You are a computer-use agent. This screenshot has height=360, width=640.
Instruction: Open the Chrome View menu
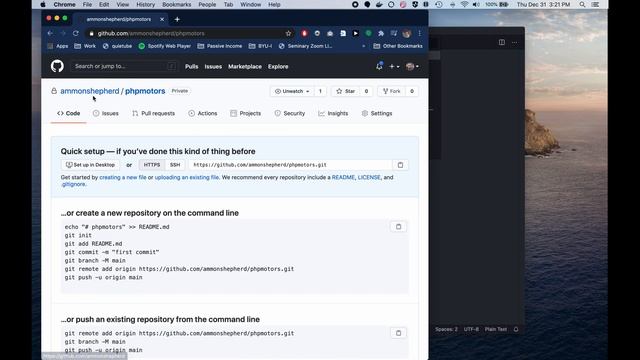(x=122, y=4)
